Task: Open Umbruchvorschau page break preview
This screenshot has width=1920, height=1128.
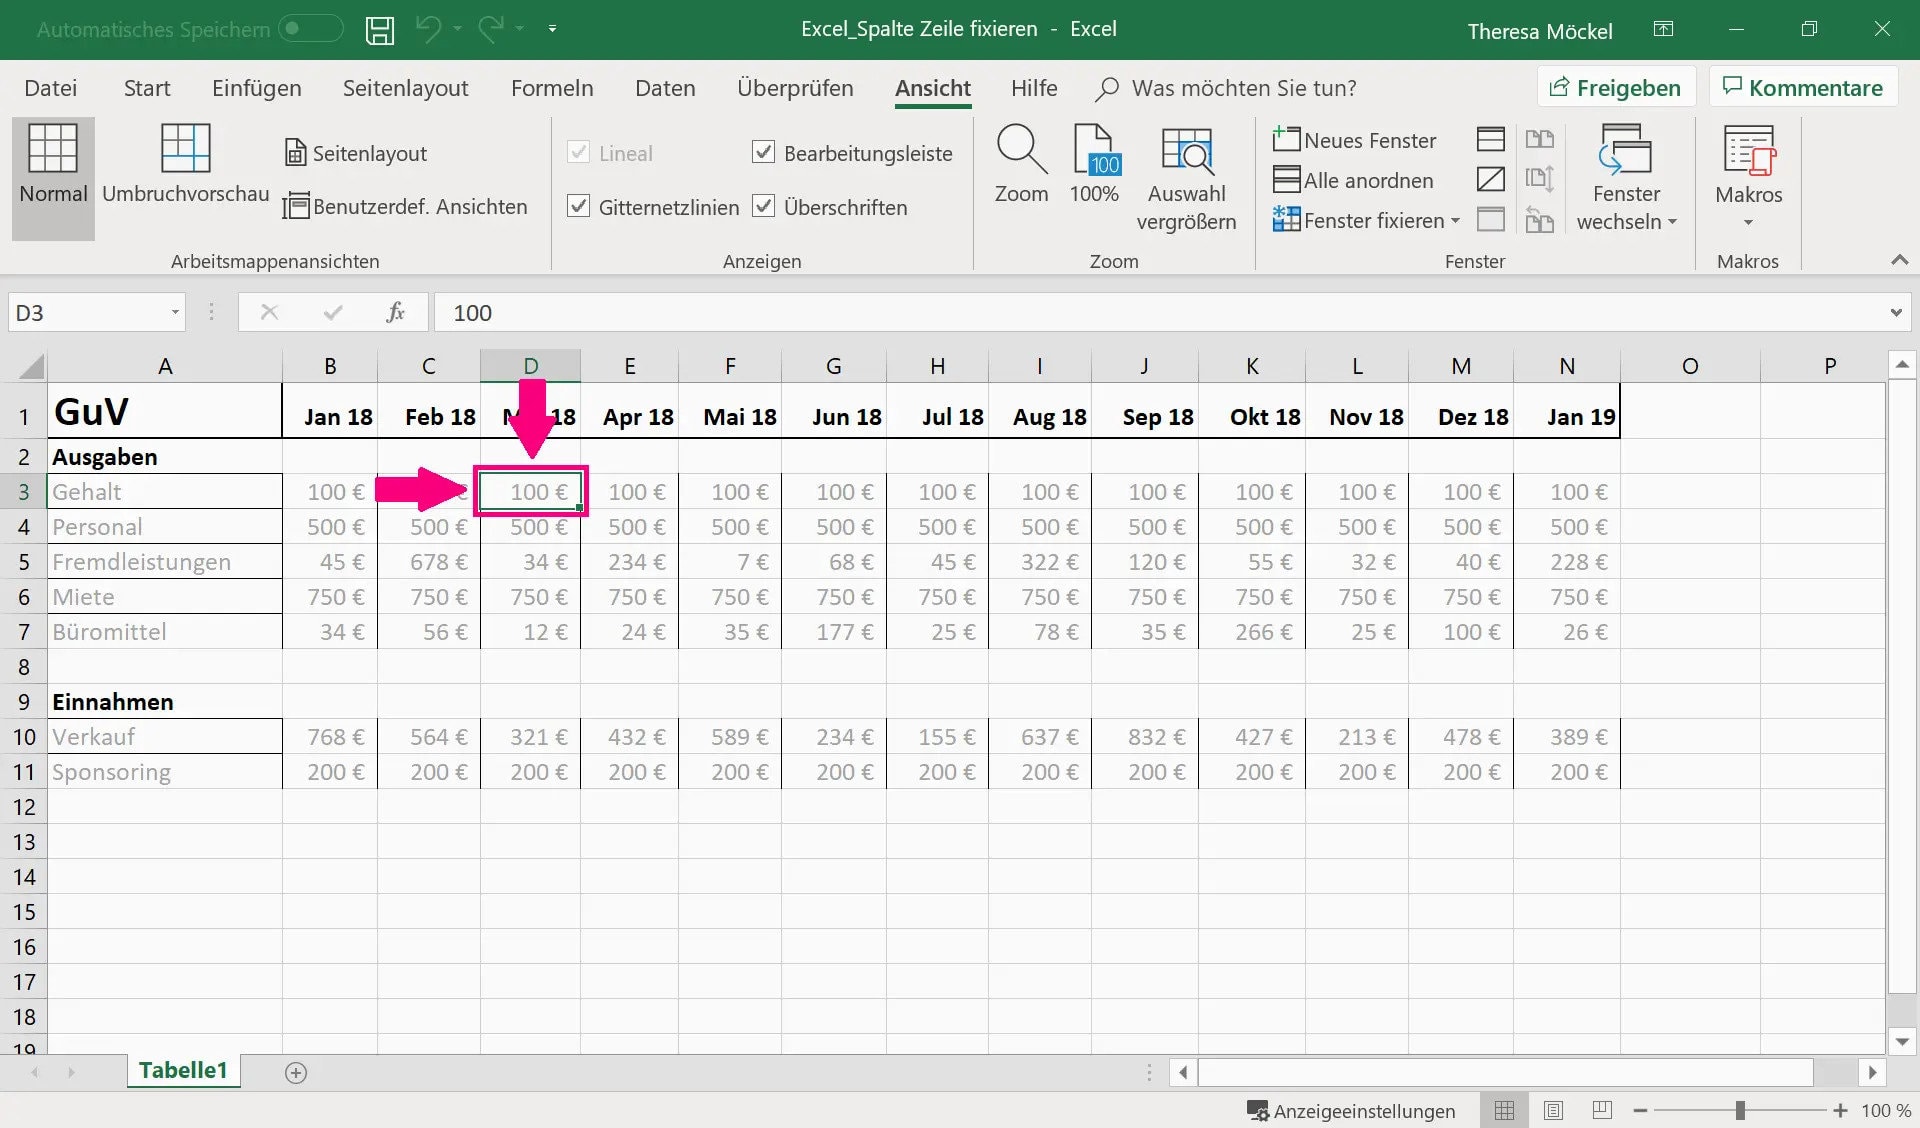Action: pos(186,150)
